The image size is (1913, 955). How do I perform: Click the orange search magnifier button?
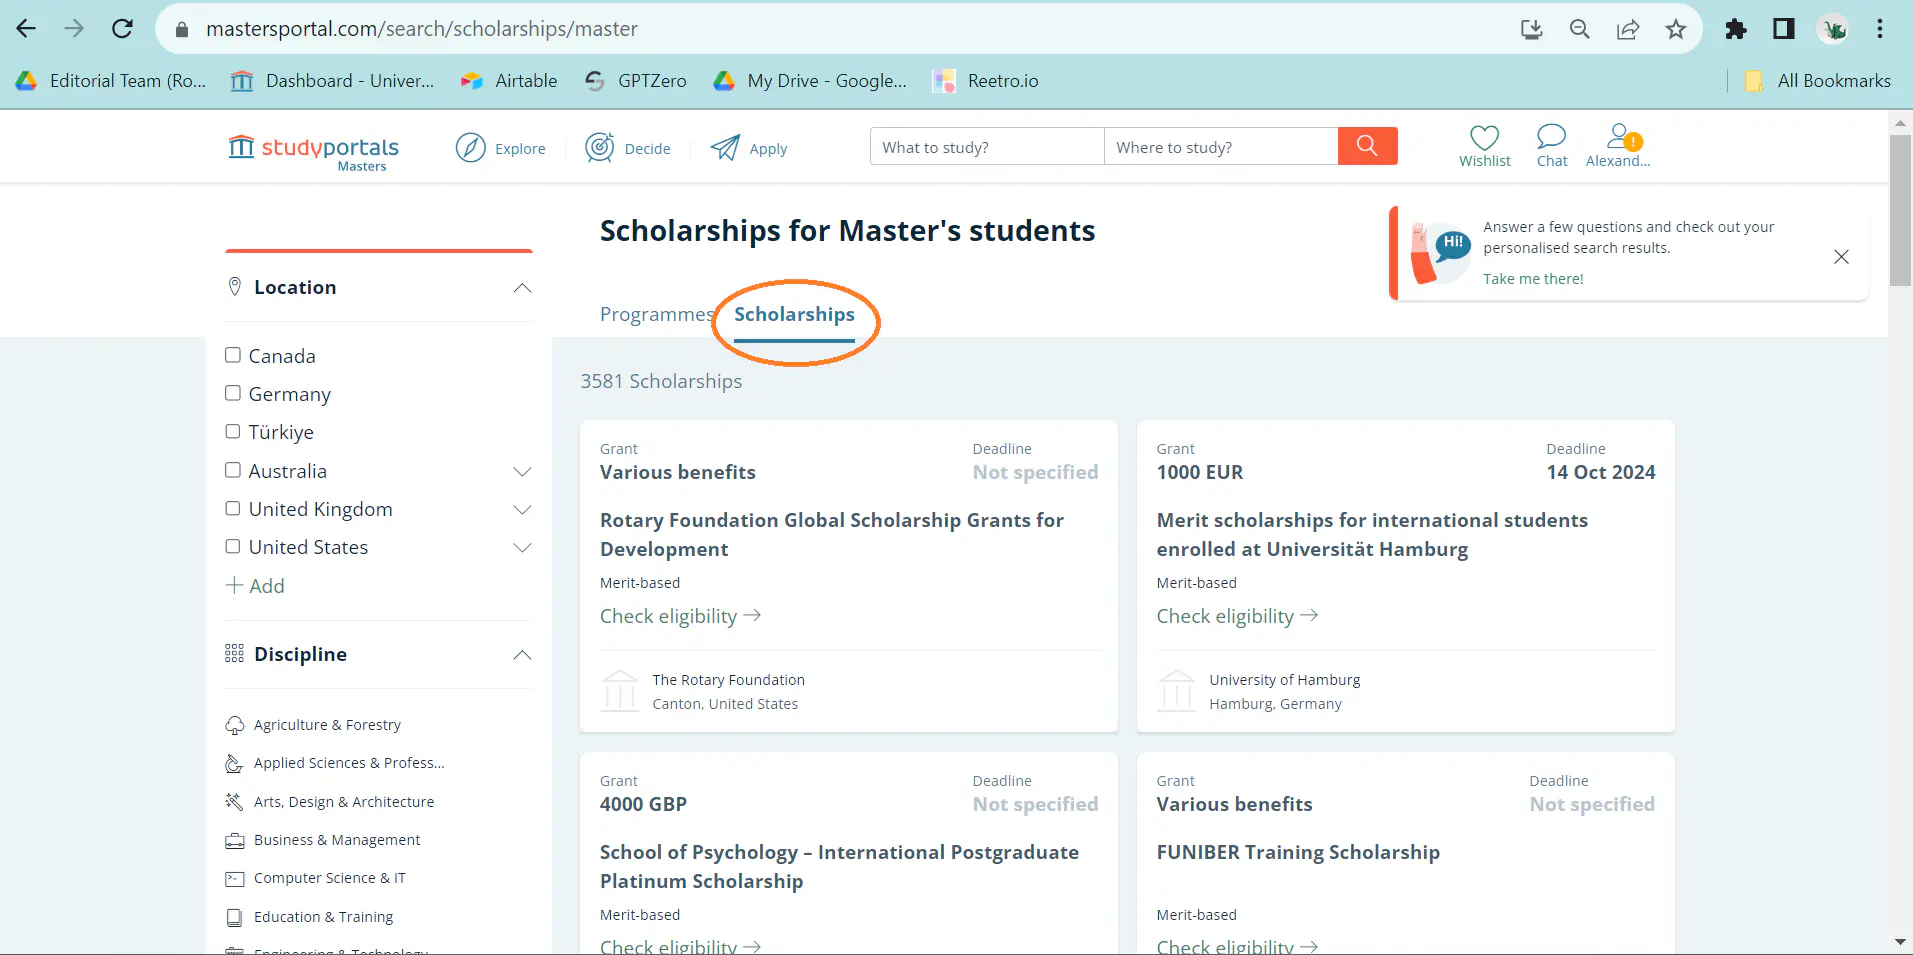click(1367, 146)
